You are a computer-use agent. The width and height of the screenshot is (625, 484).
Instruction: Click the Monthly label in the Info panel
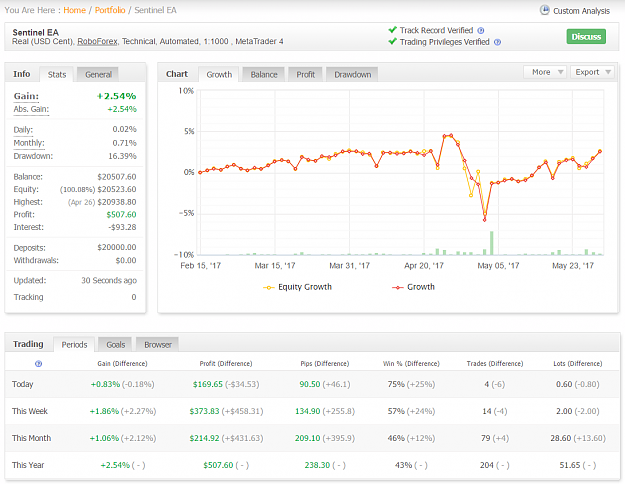click(x=29, y=143)
